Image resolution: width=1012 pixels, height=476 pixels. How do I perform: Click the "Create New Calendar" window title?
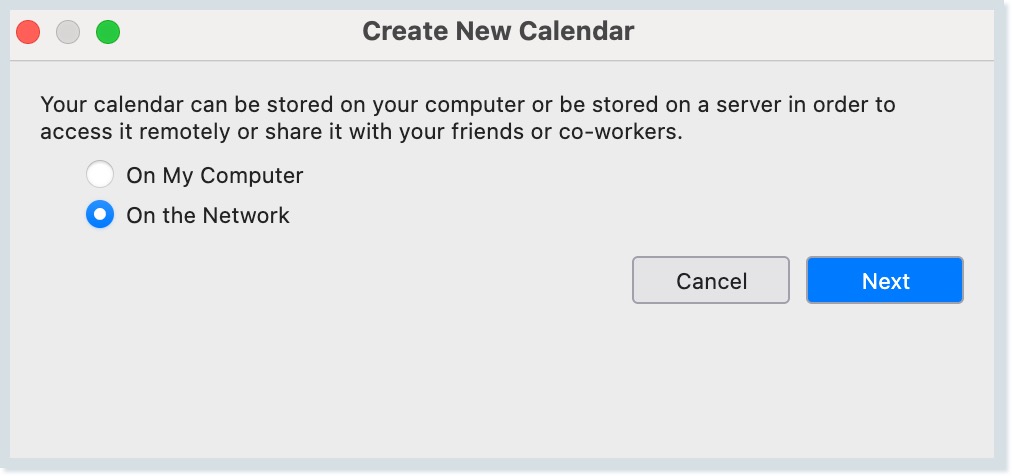498,31
